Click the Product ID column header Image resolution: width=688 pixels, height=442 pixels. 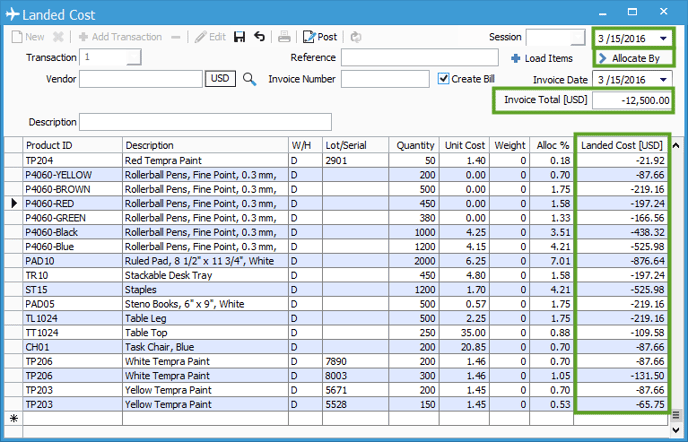pyautogui.click(x=72, y=145)
